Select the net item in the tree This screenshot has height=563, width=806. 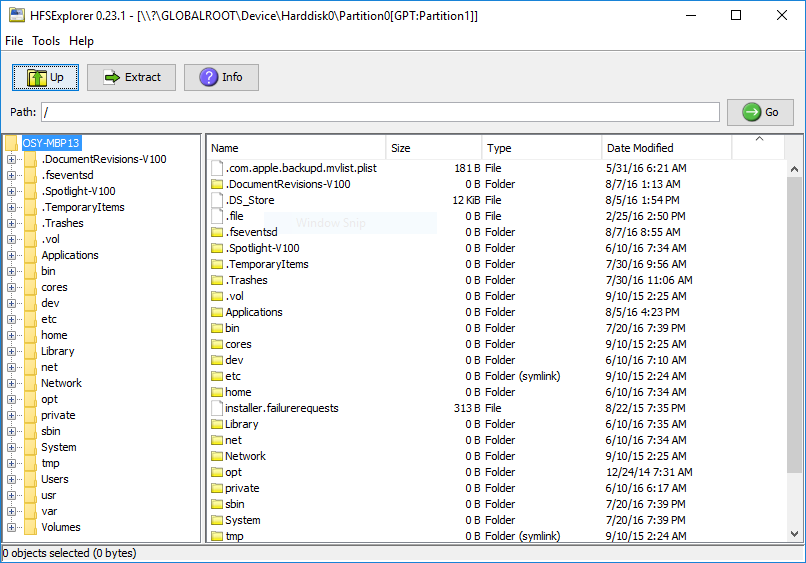(x=49, y=367)
